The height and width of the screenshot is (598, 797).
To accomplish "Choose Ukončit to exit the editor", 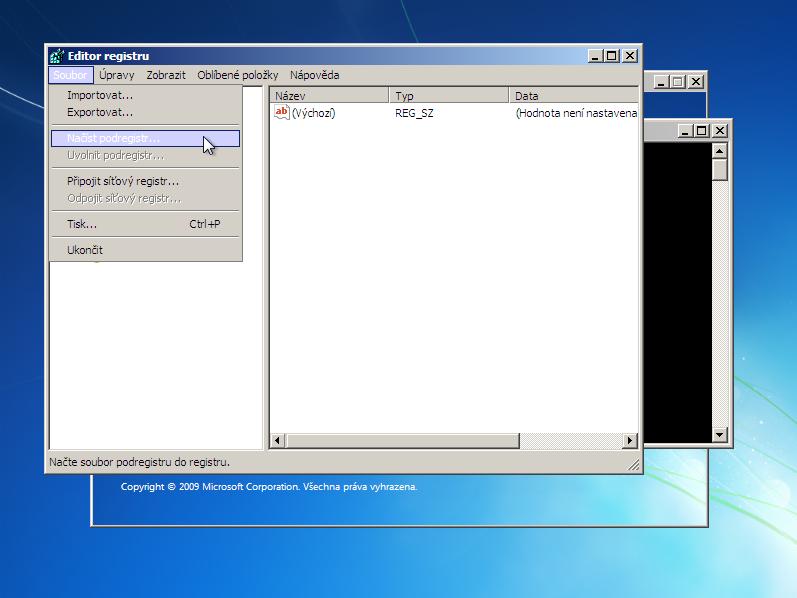I will point(85,250).
